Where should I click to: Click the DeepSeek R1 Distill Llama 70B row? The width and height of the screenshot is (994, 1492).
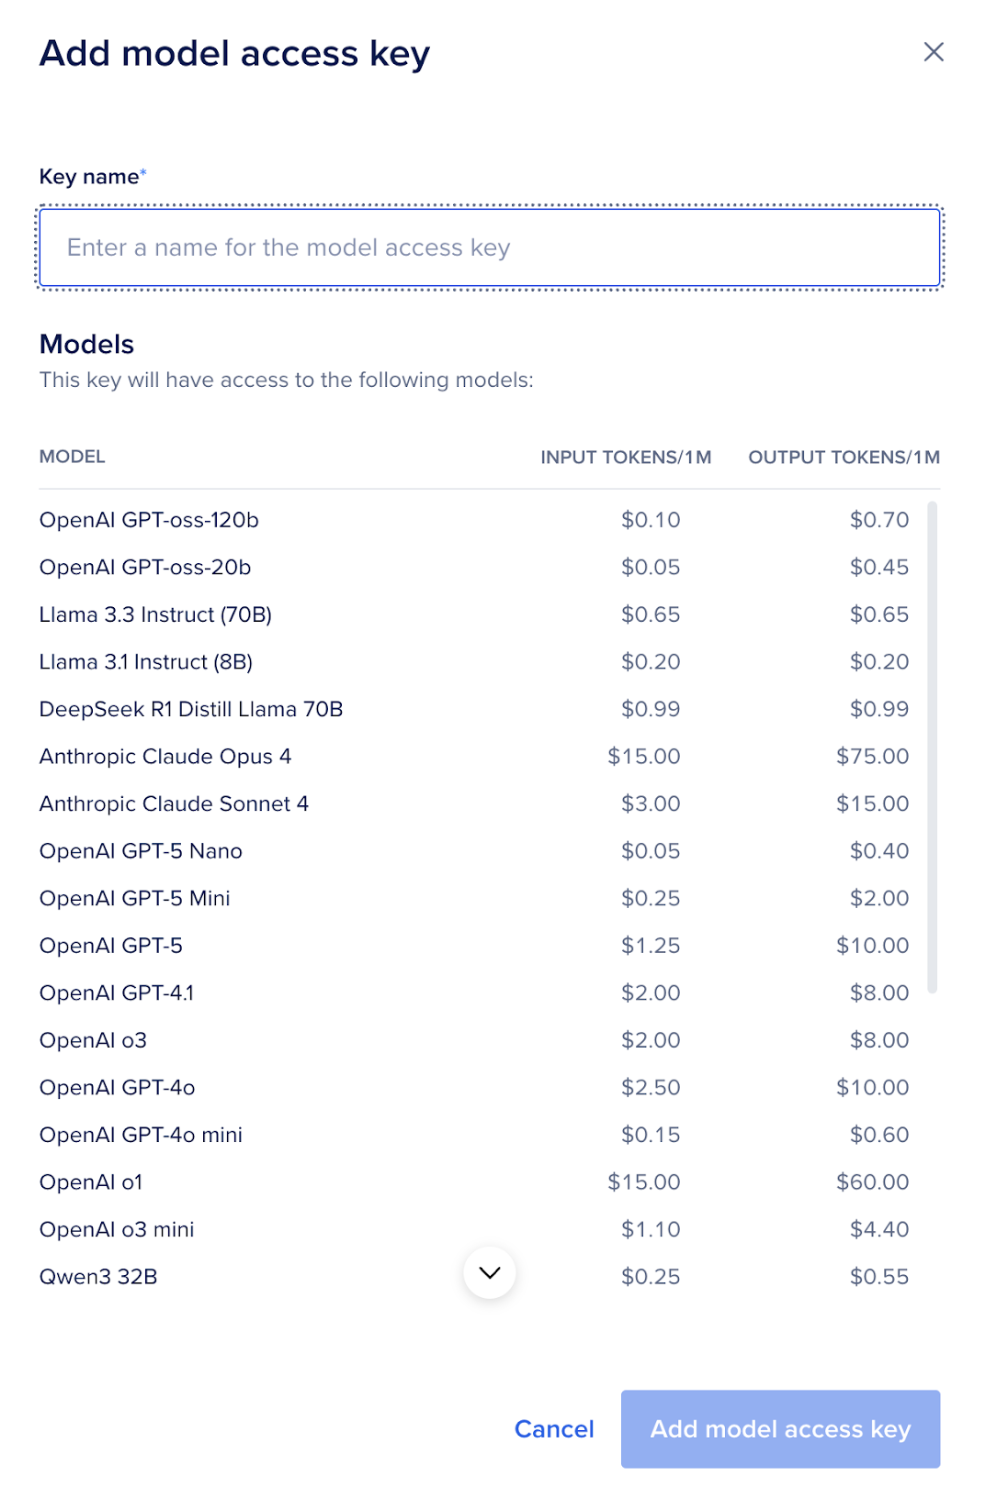(x=191, y=709)
